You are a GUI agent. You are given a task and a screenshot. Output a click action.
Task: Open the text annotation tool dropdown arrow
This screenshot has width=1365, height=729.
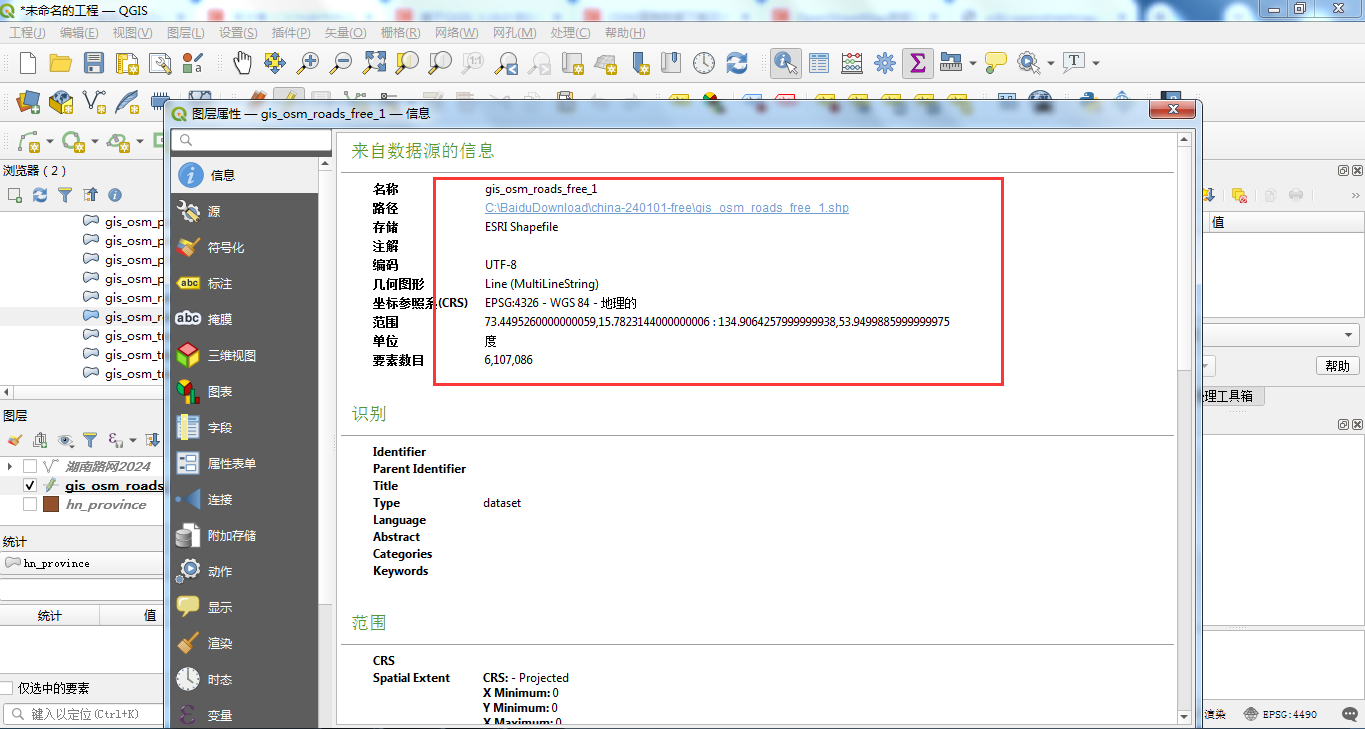point(1096,63)
